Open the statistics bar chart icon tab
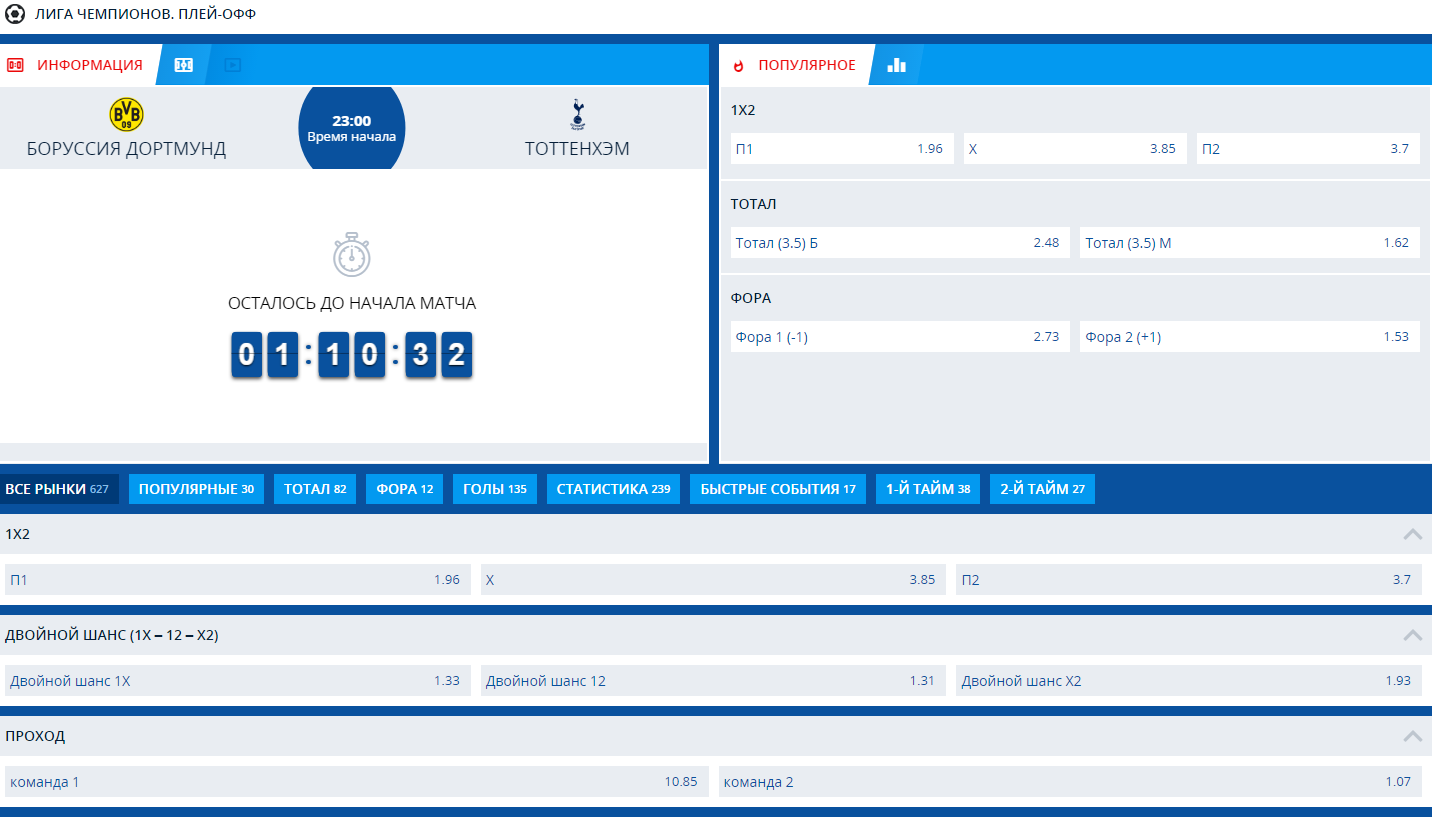 click(897, 65)
